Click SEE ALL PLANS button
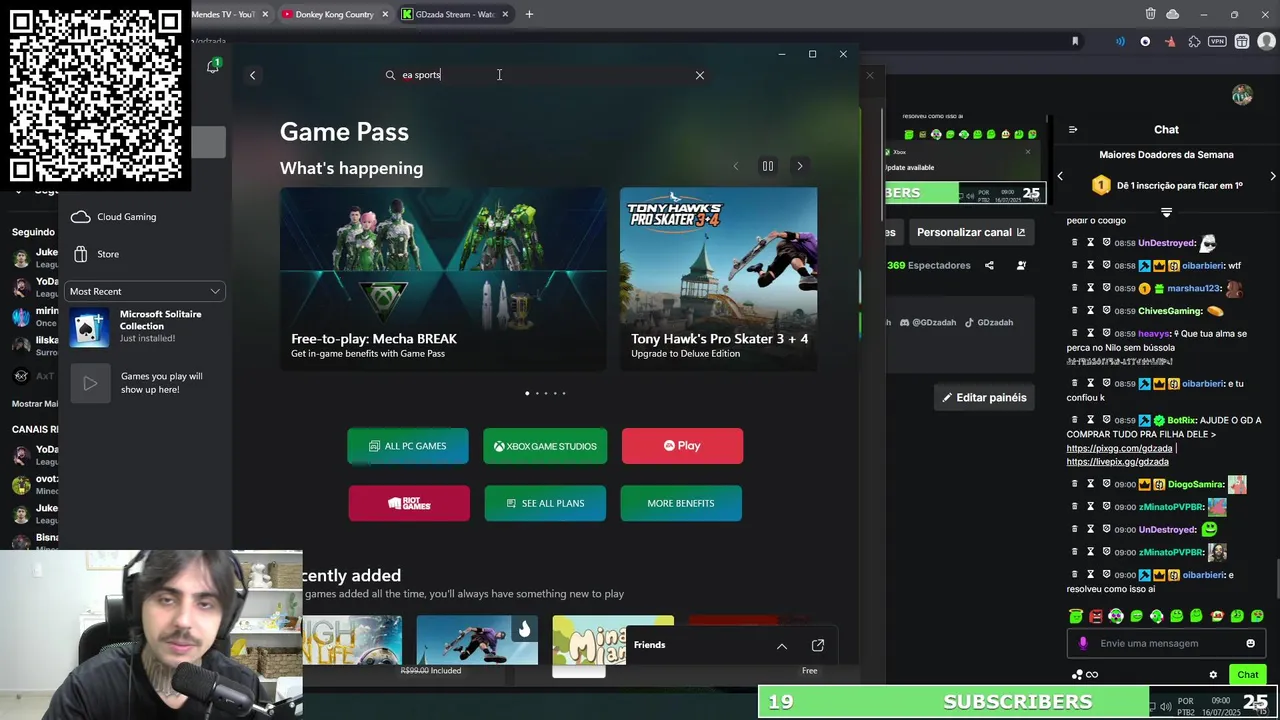This screenshot has width=1280, height=720. tap(545, 503)
